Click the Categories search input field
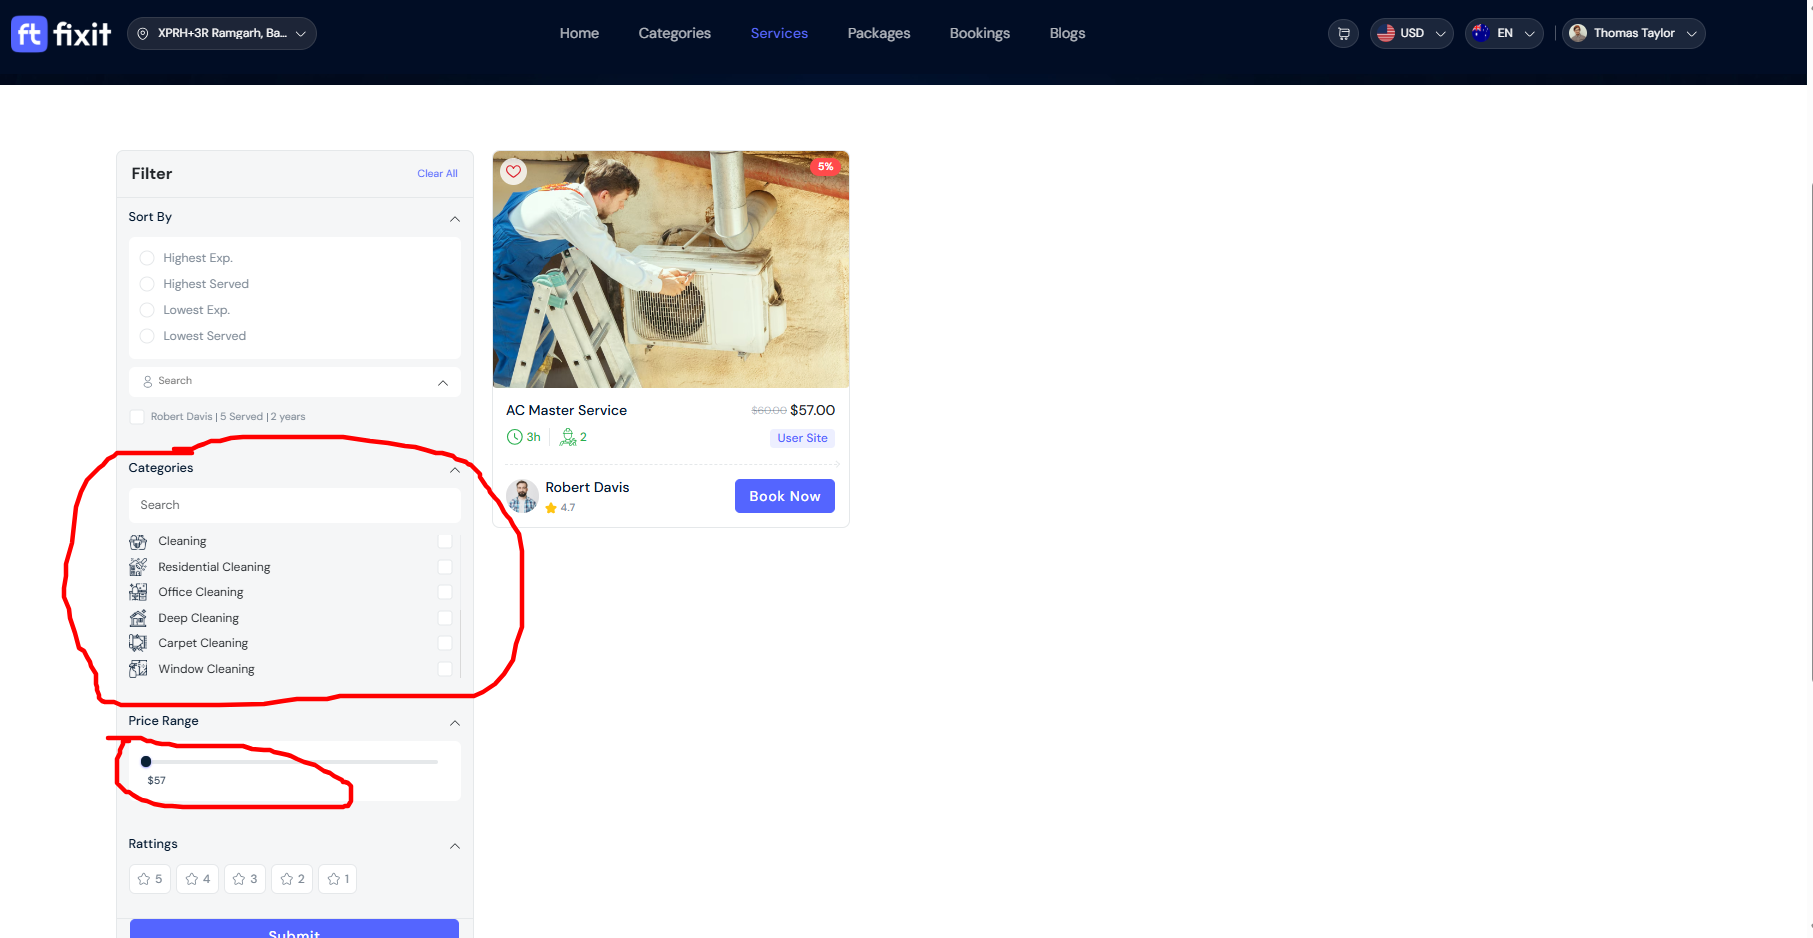The height and width of the screenshot is (938, 1813). [294, 505]
